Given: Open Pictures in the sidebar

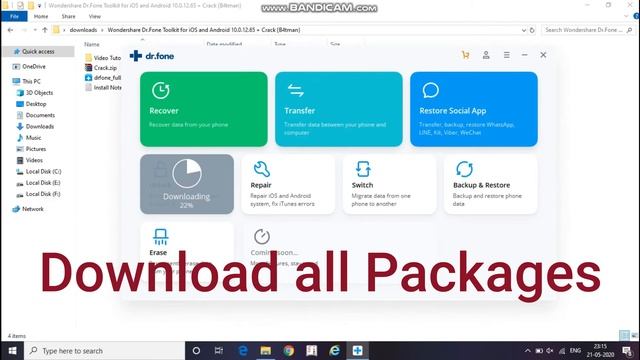Looking at the screenshot, I should click(x=36, y=149).
